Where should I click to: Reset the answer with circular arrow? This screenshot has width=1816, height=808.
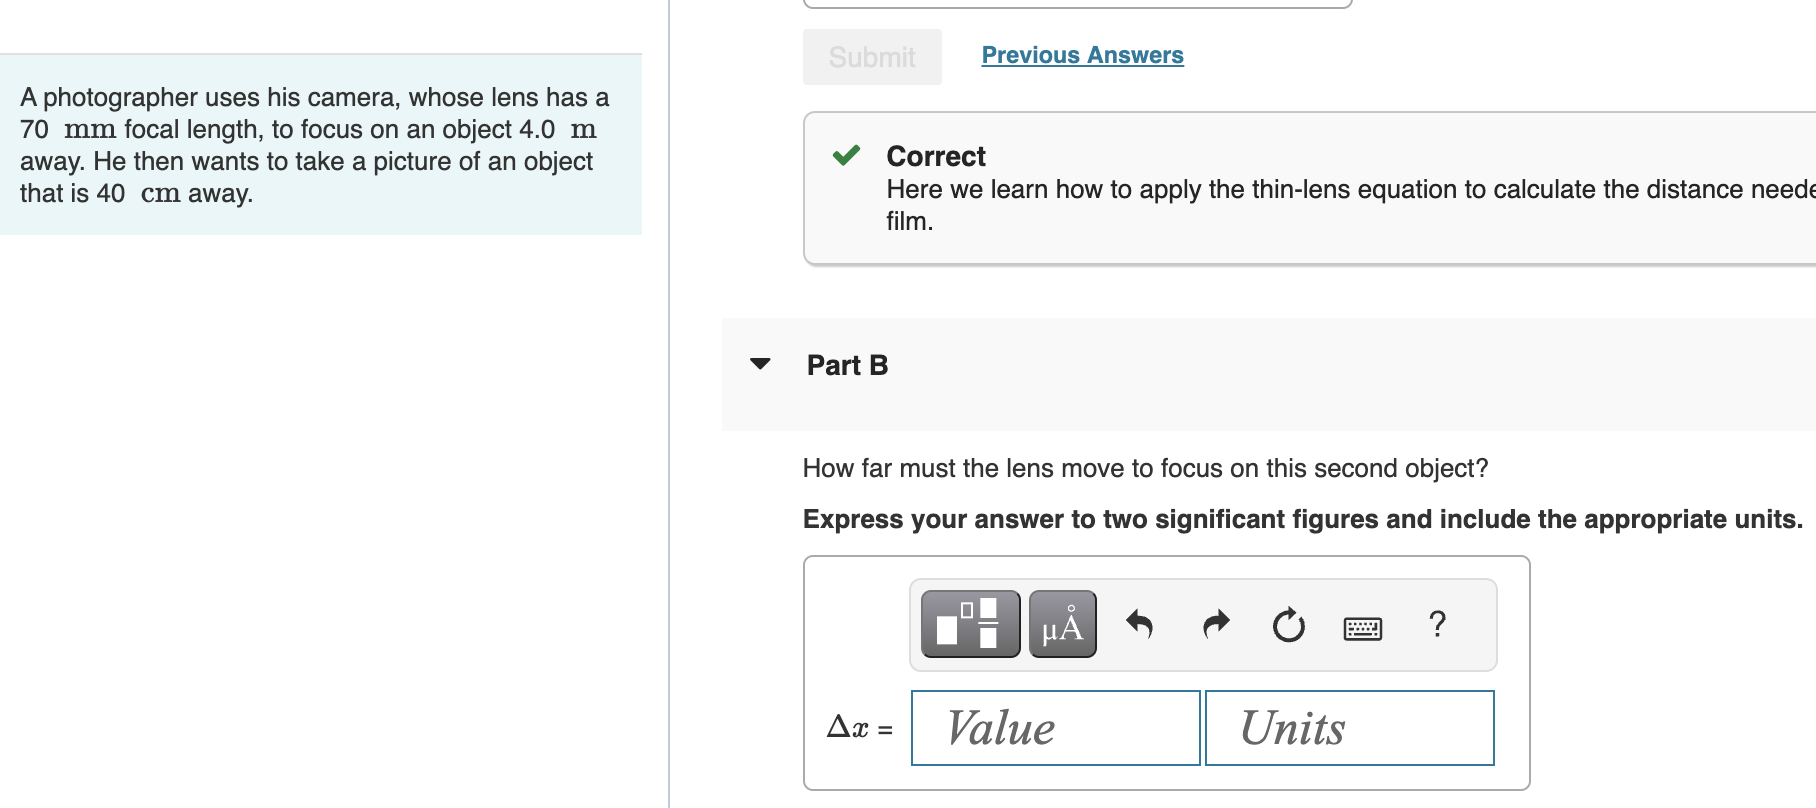pyautogui.click(x=1288, y=625)
